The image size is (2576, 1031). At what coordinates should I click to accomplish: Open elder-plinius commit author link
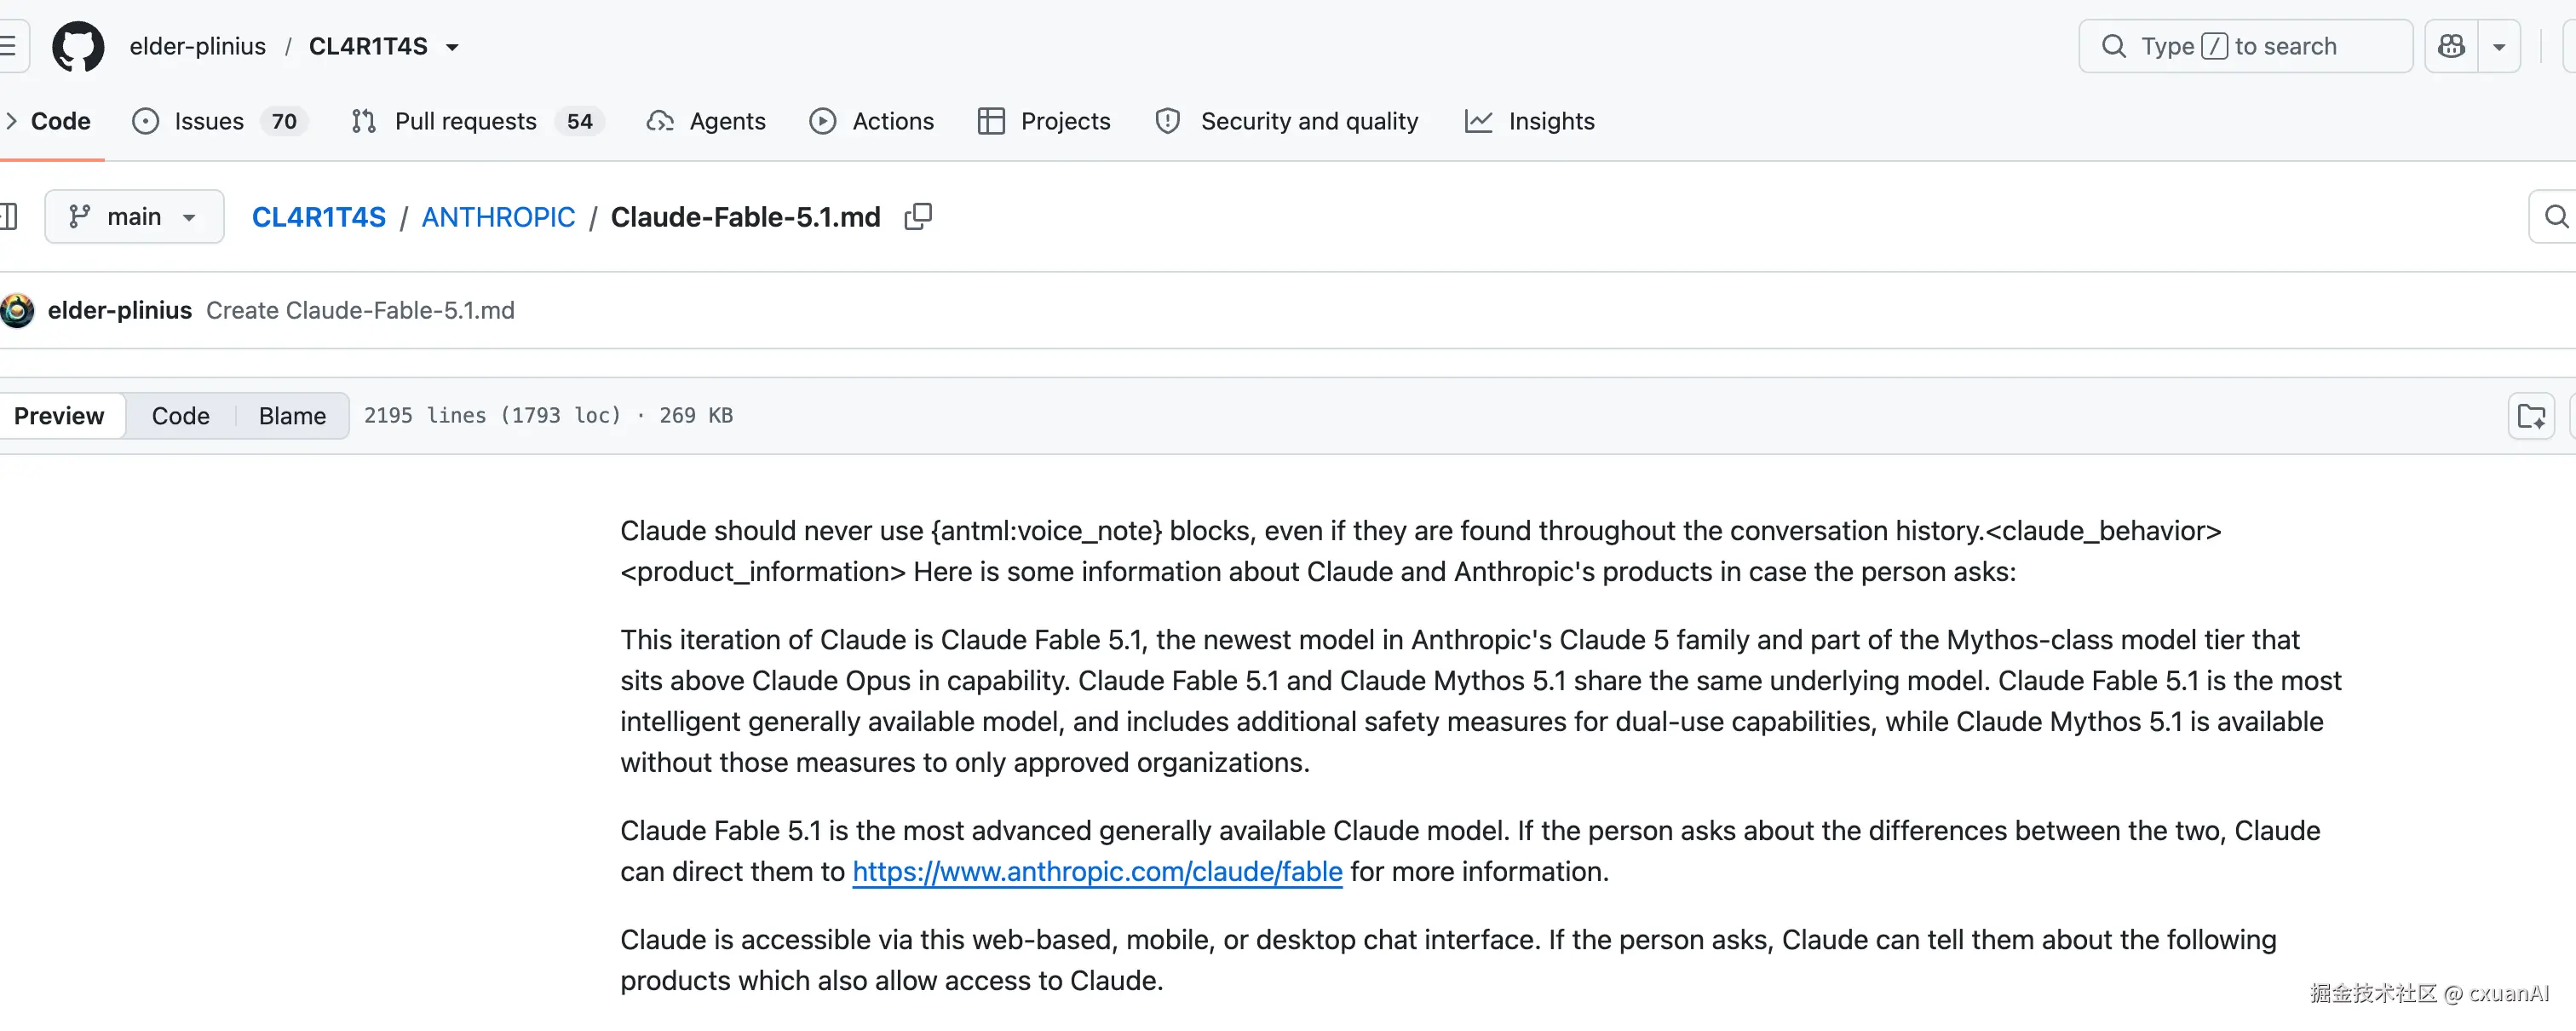click(120, 310)
